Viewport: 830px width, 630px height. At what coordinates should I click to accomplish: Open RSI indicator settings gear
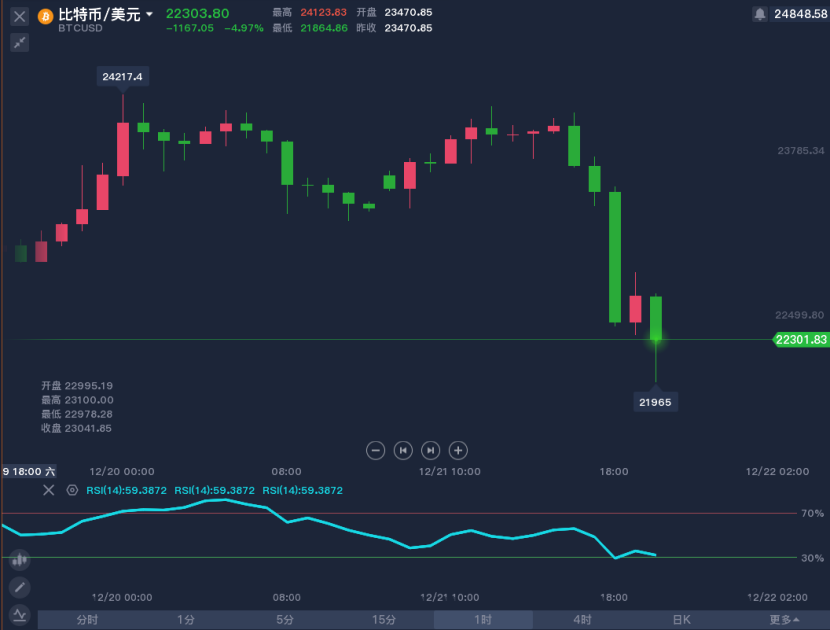pyautogui.click(x=73, y=490)
